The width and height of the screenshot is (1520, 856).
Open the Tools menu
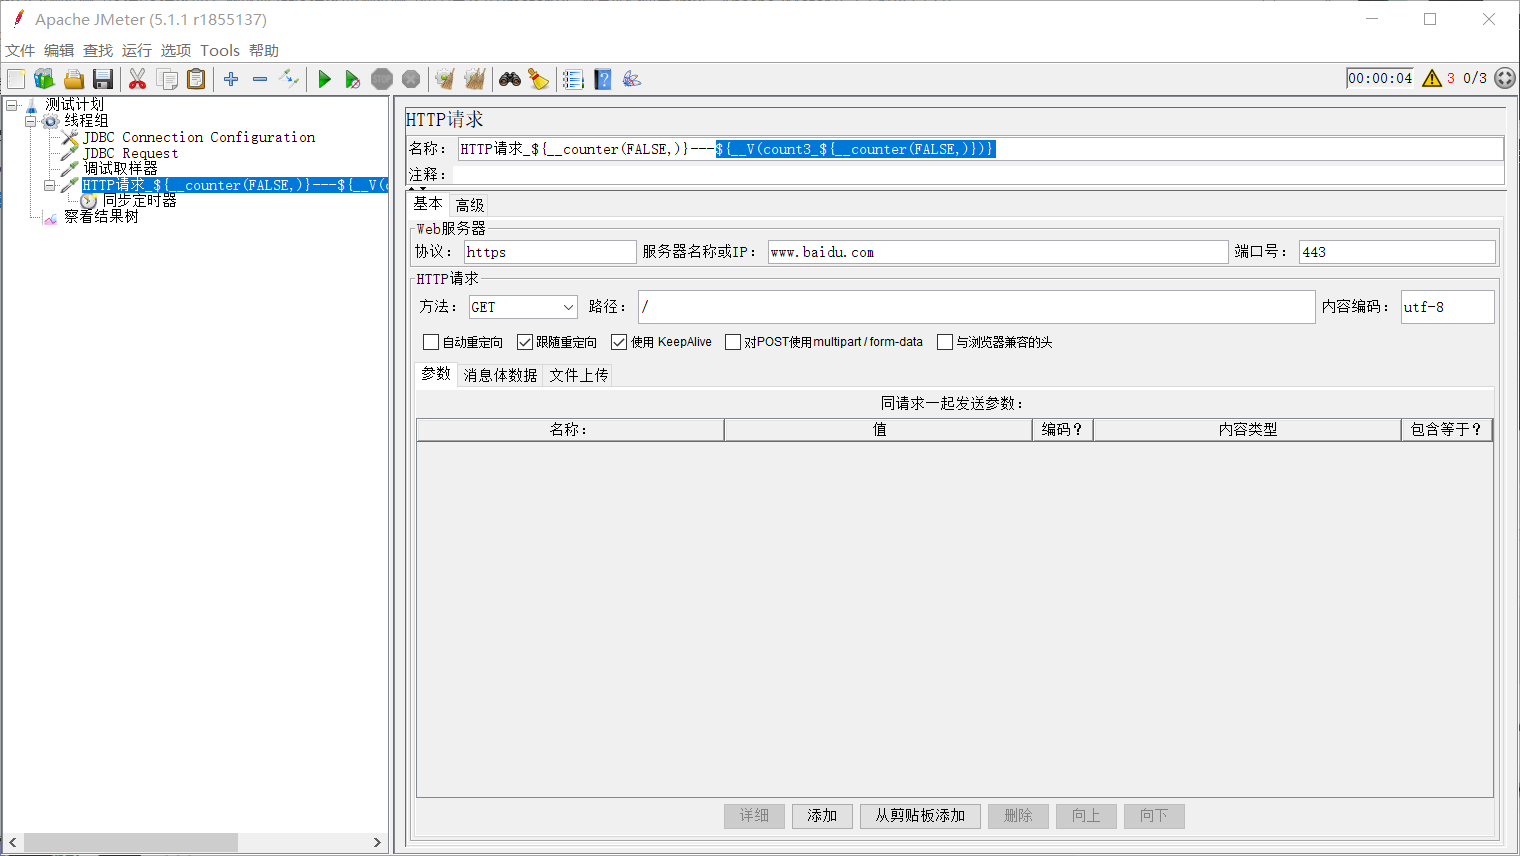click(220, 51)
